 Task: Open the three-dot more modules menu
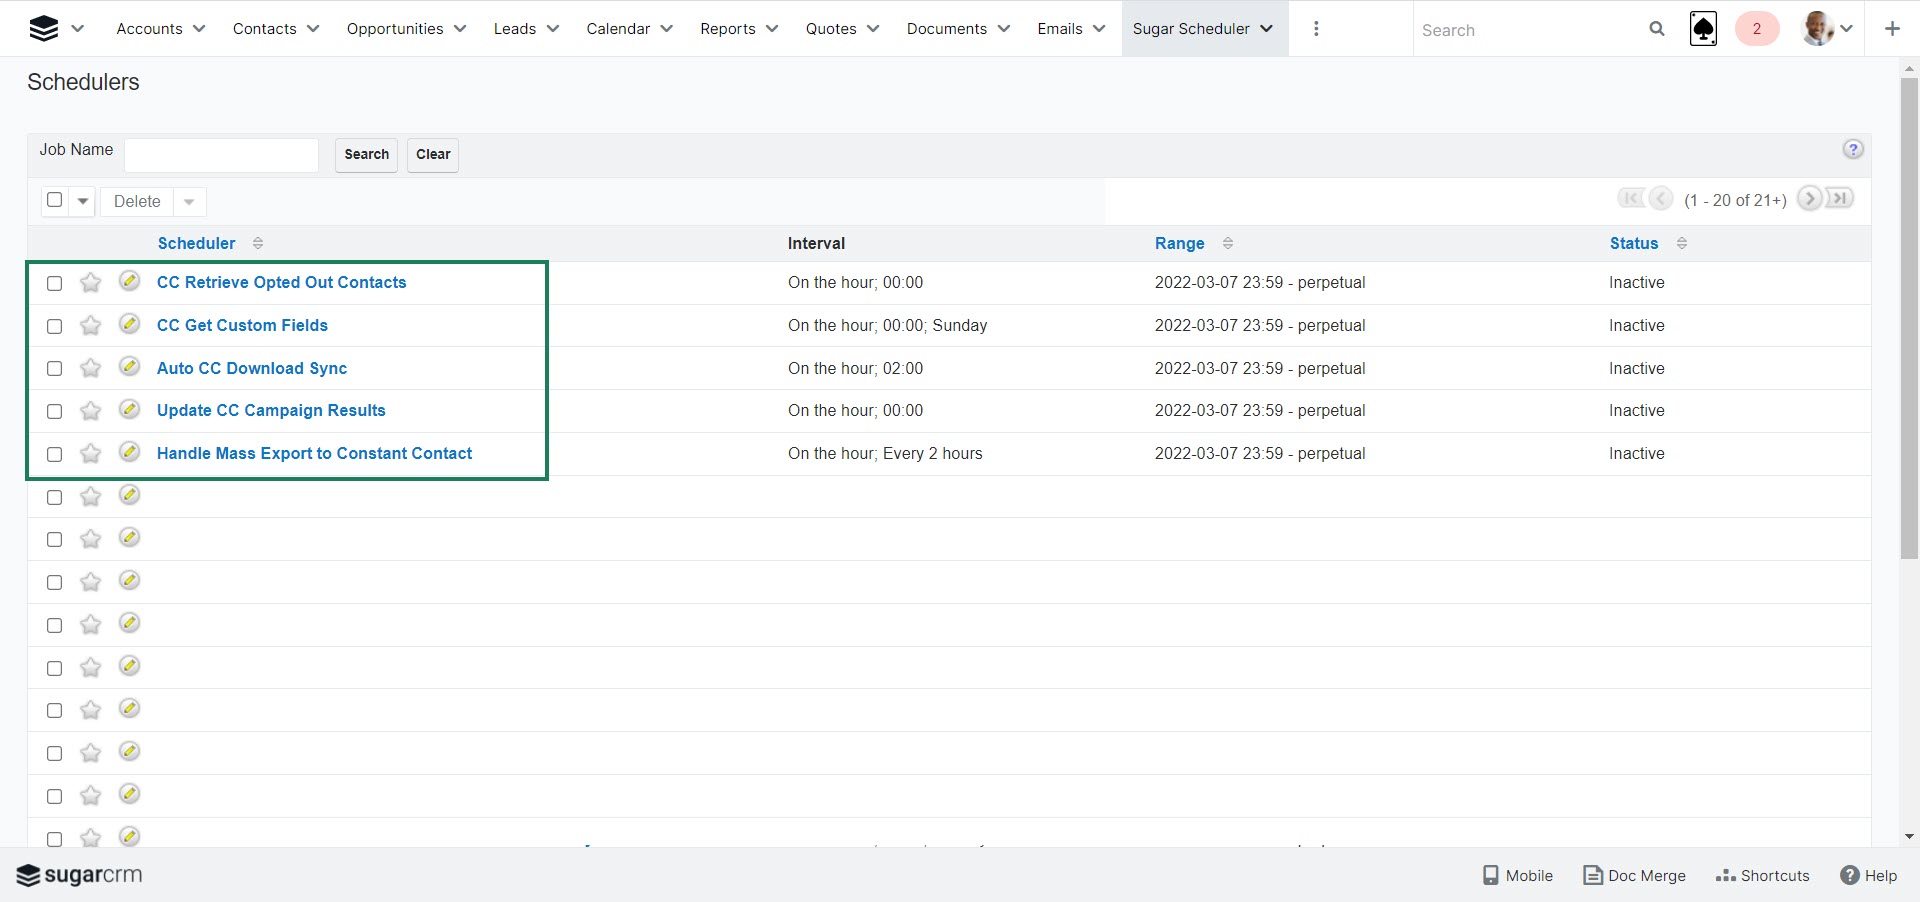point(1316,29)
